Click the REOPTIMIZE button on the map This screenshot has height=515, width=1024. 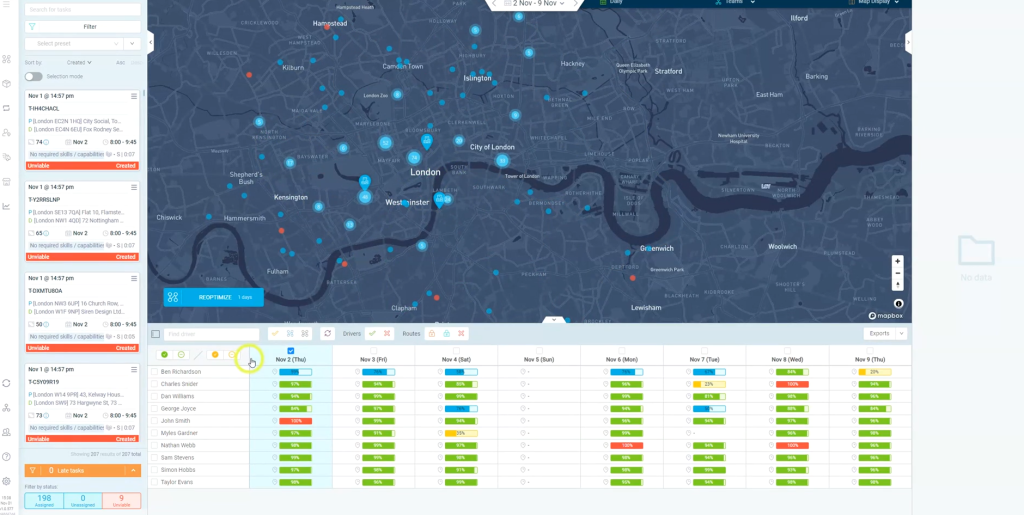(x=214, y=297)
